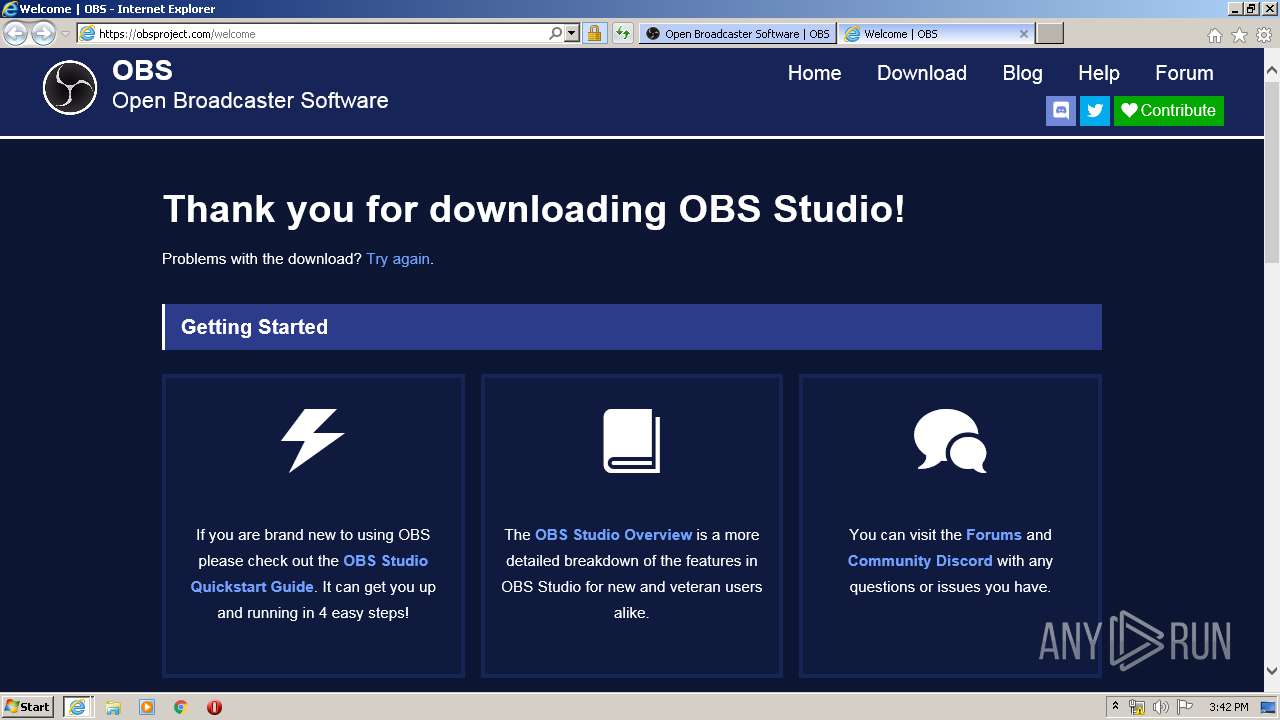Open the Discord icon button

[1061, 111]
